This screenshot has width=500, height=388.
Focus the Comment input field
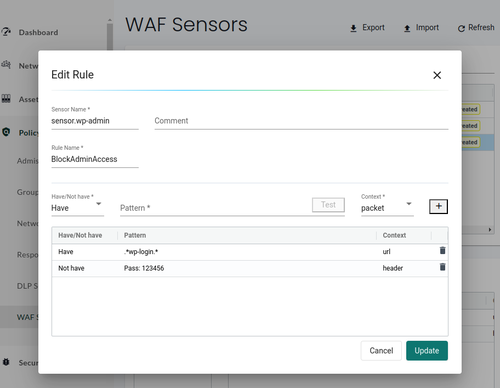tap(301, 121)
